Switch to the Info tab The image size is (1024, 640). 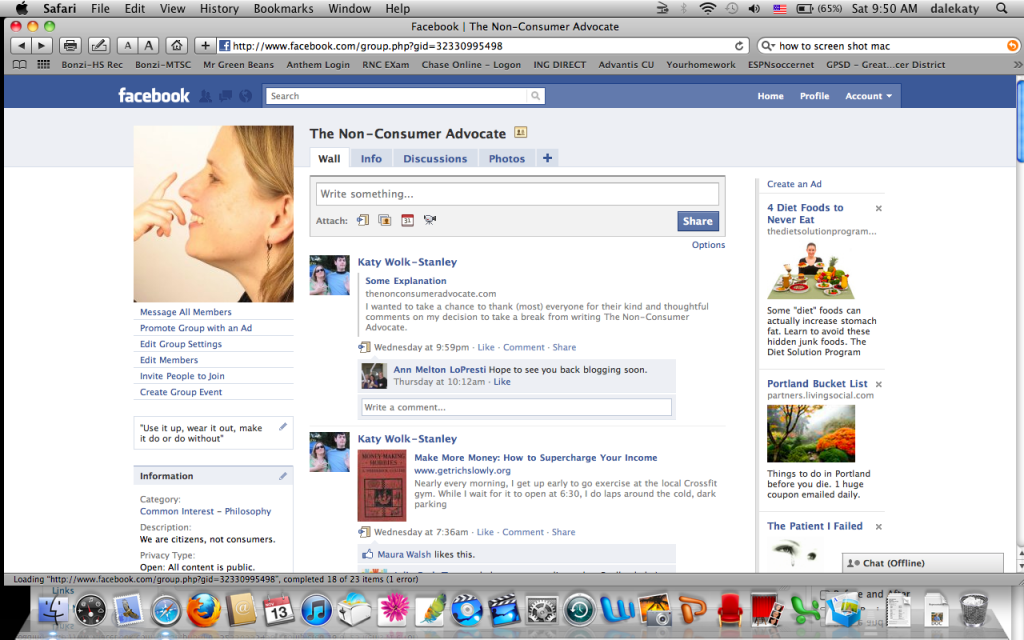(371, 159)
